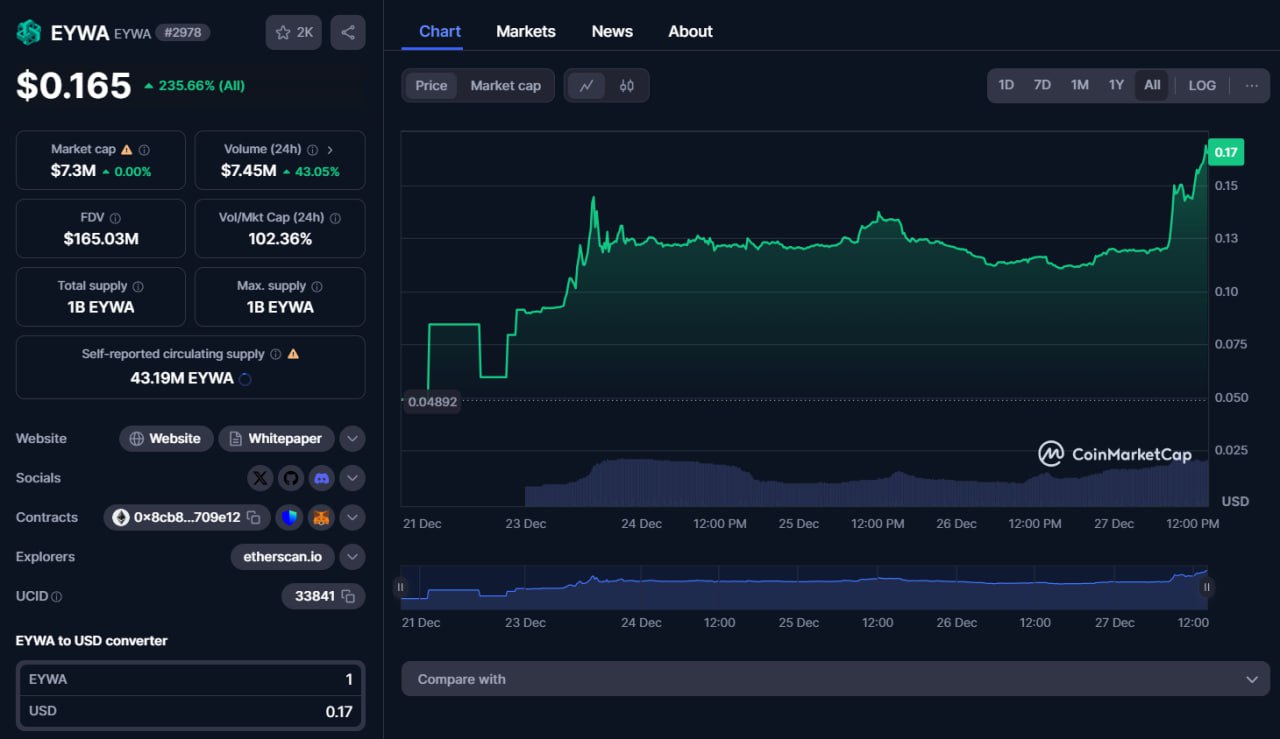
Task: Click the EYWA amount input field
Action: [190, 679]
